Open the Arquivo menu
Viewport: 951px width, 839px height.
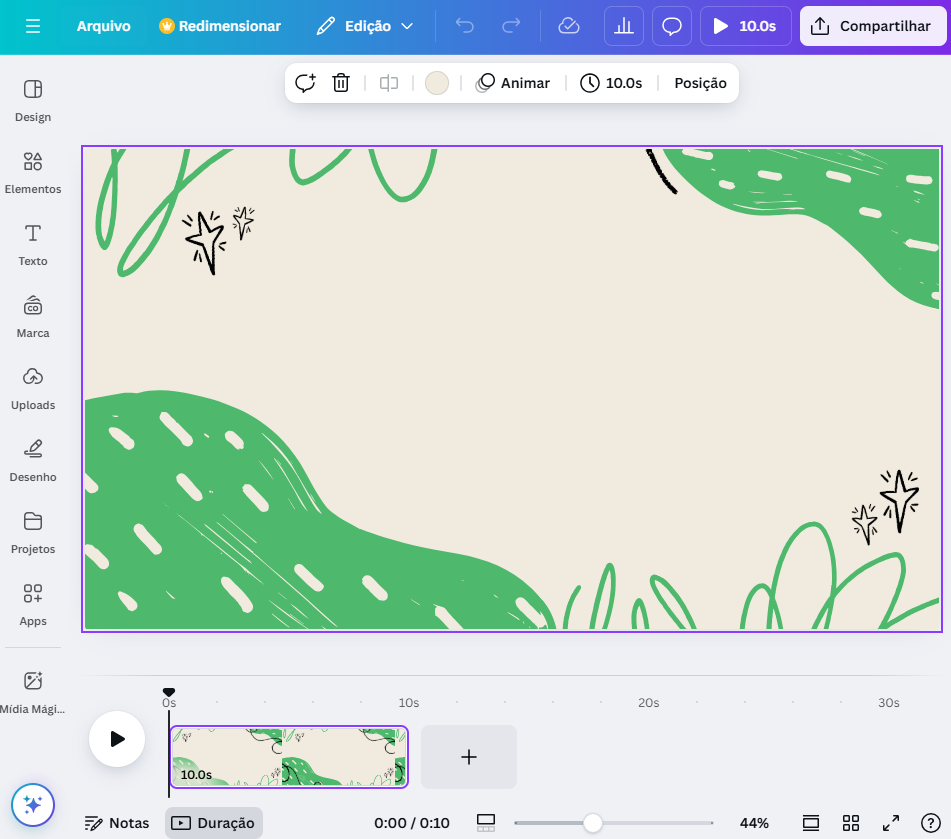click(x=103, y=26)
